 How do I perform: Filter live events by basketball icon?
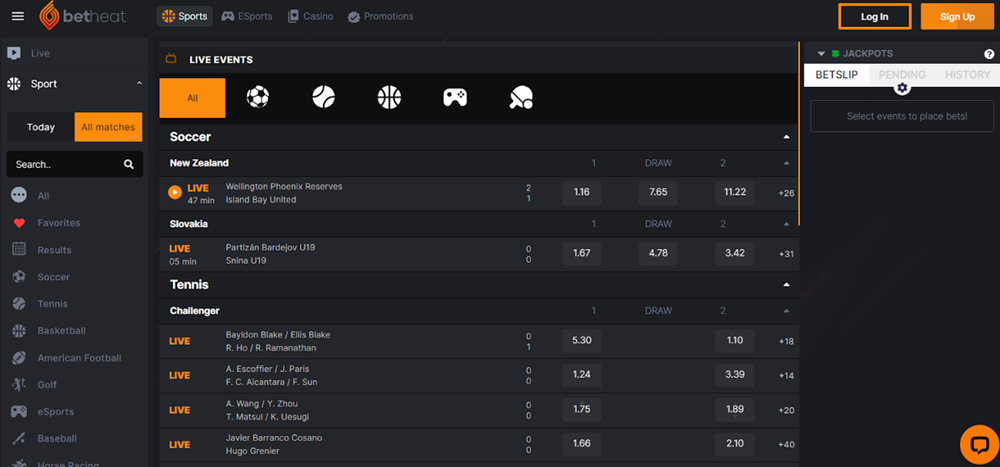click(x=389, y=97)
